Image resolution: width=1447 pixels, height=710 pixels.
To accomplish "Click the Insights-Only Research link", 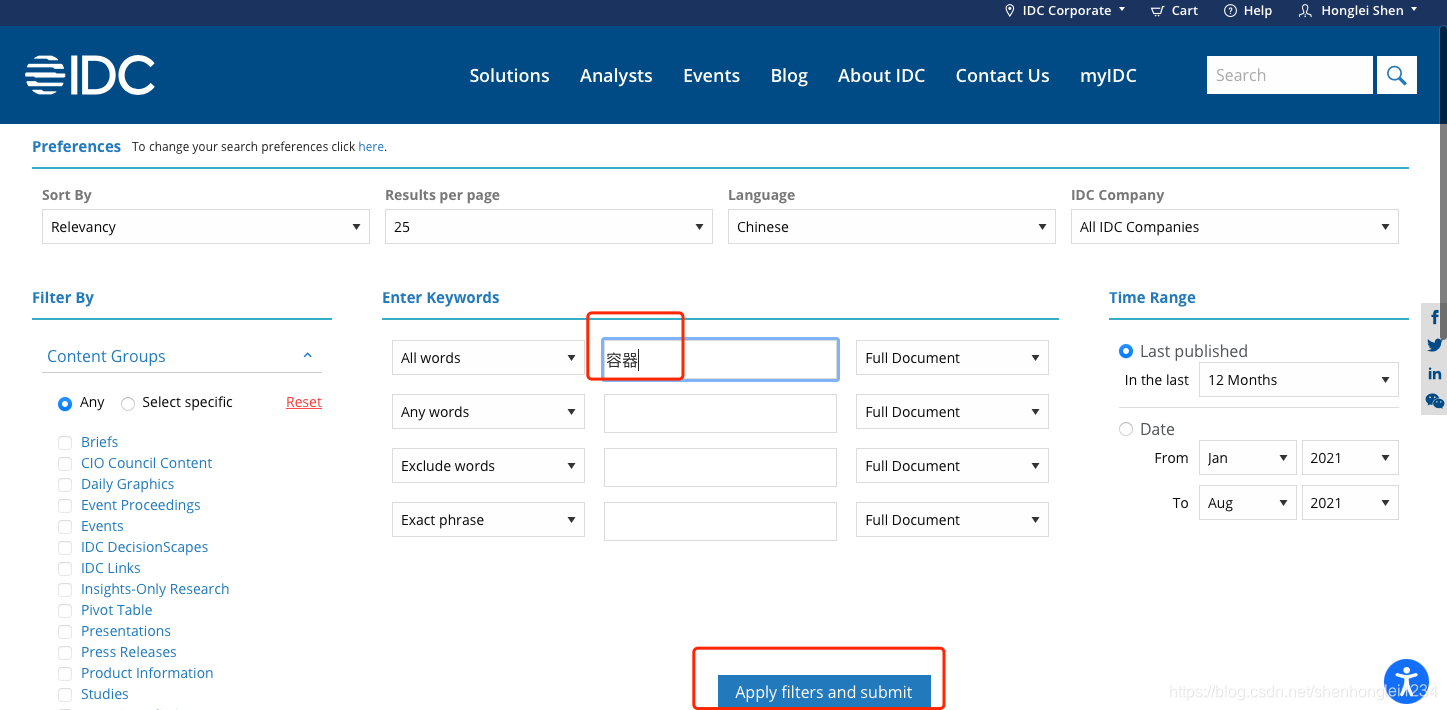I will click(x=155, y=589).
